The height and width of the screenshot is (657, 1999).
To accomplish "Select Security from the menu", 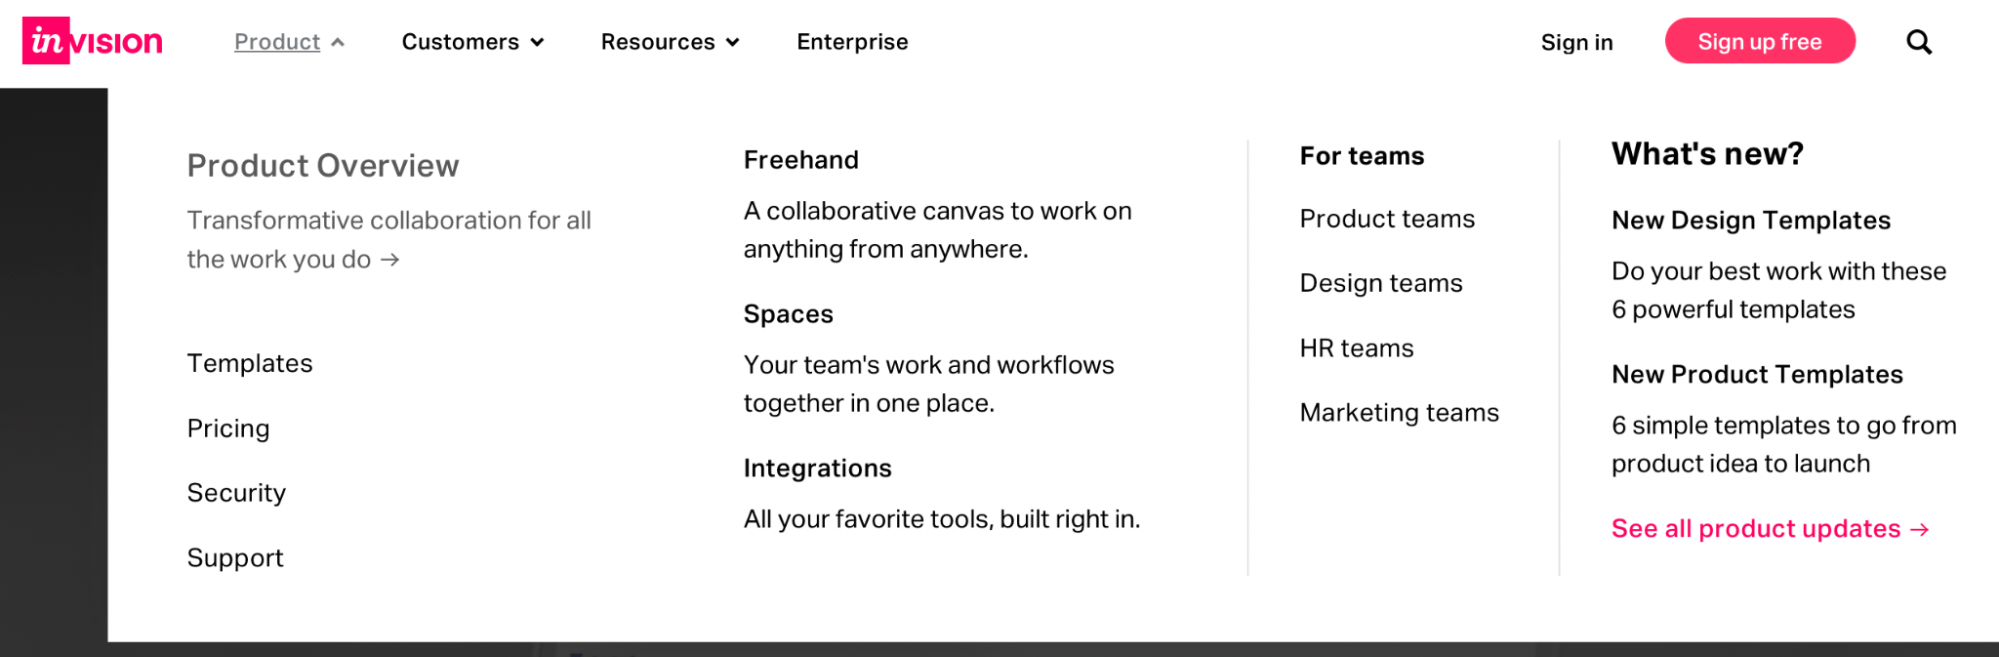I will 236,493.
